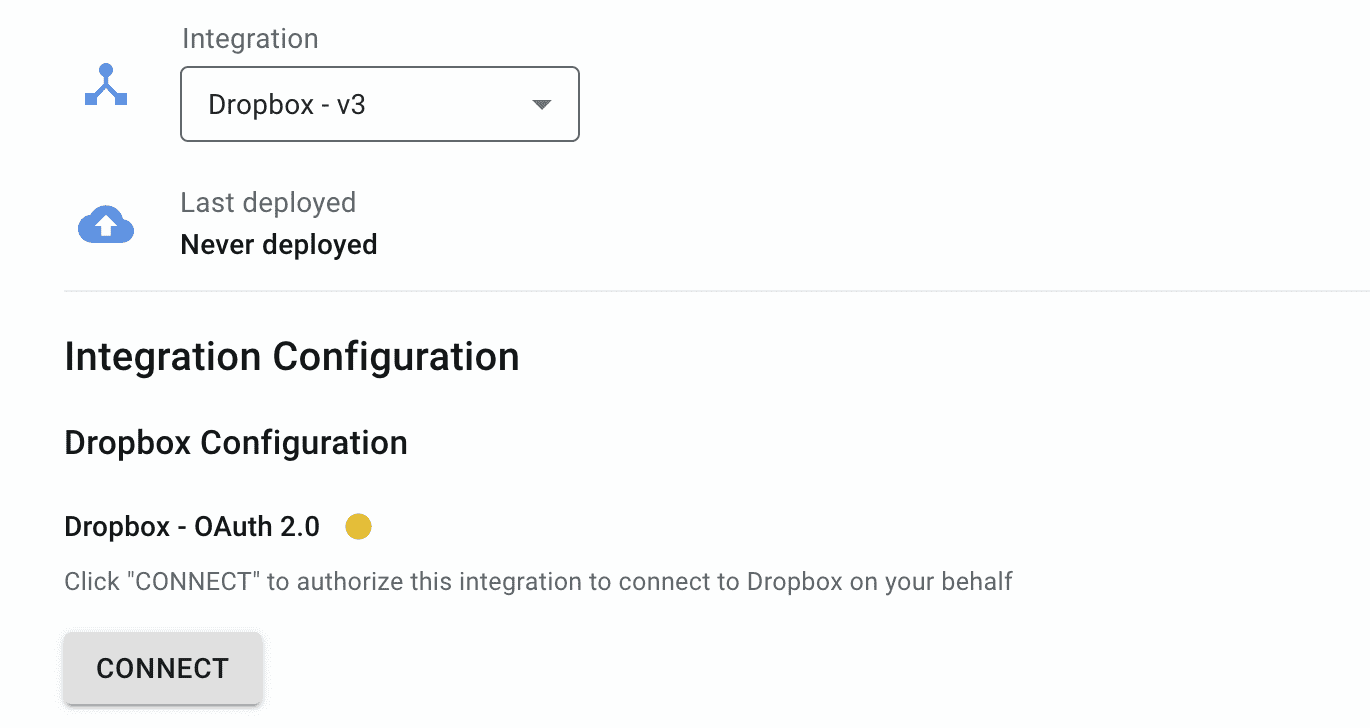Viewport: 1370px width, 728px height.
Task: Select the Dropbox - v3 value text
Action: coord(287,104)
